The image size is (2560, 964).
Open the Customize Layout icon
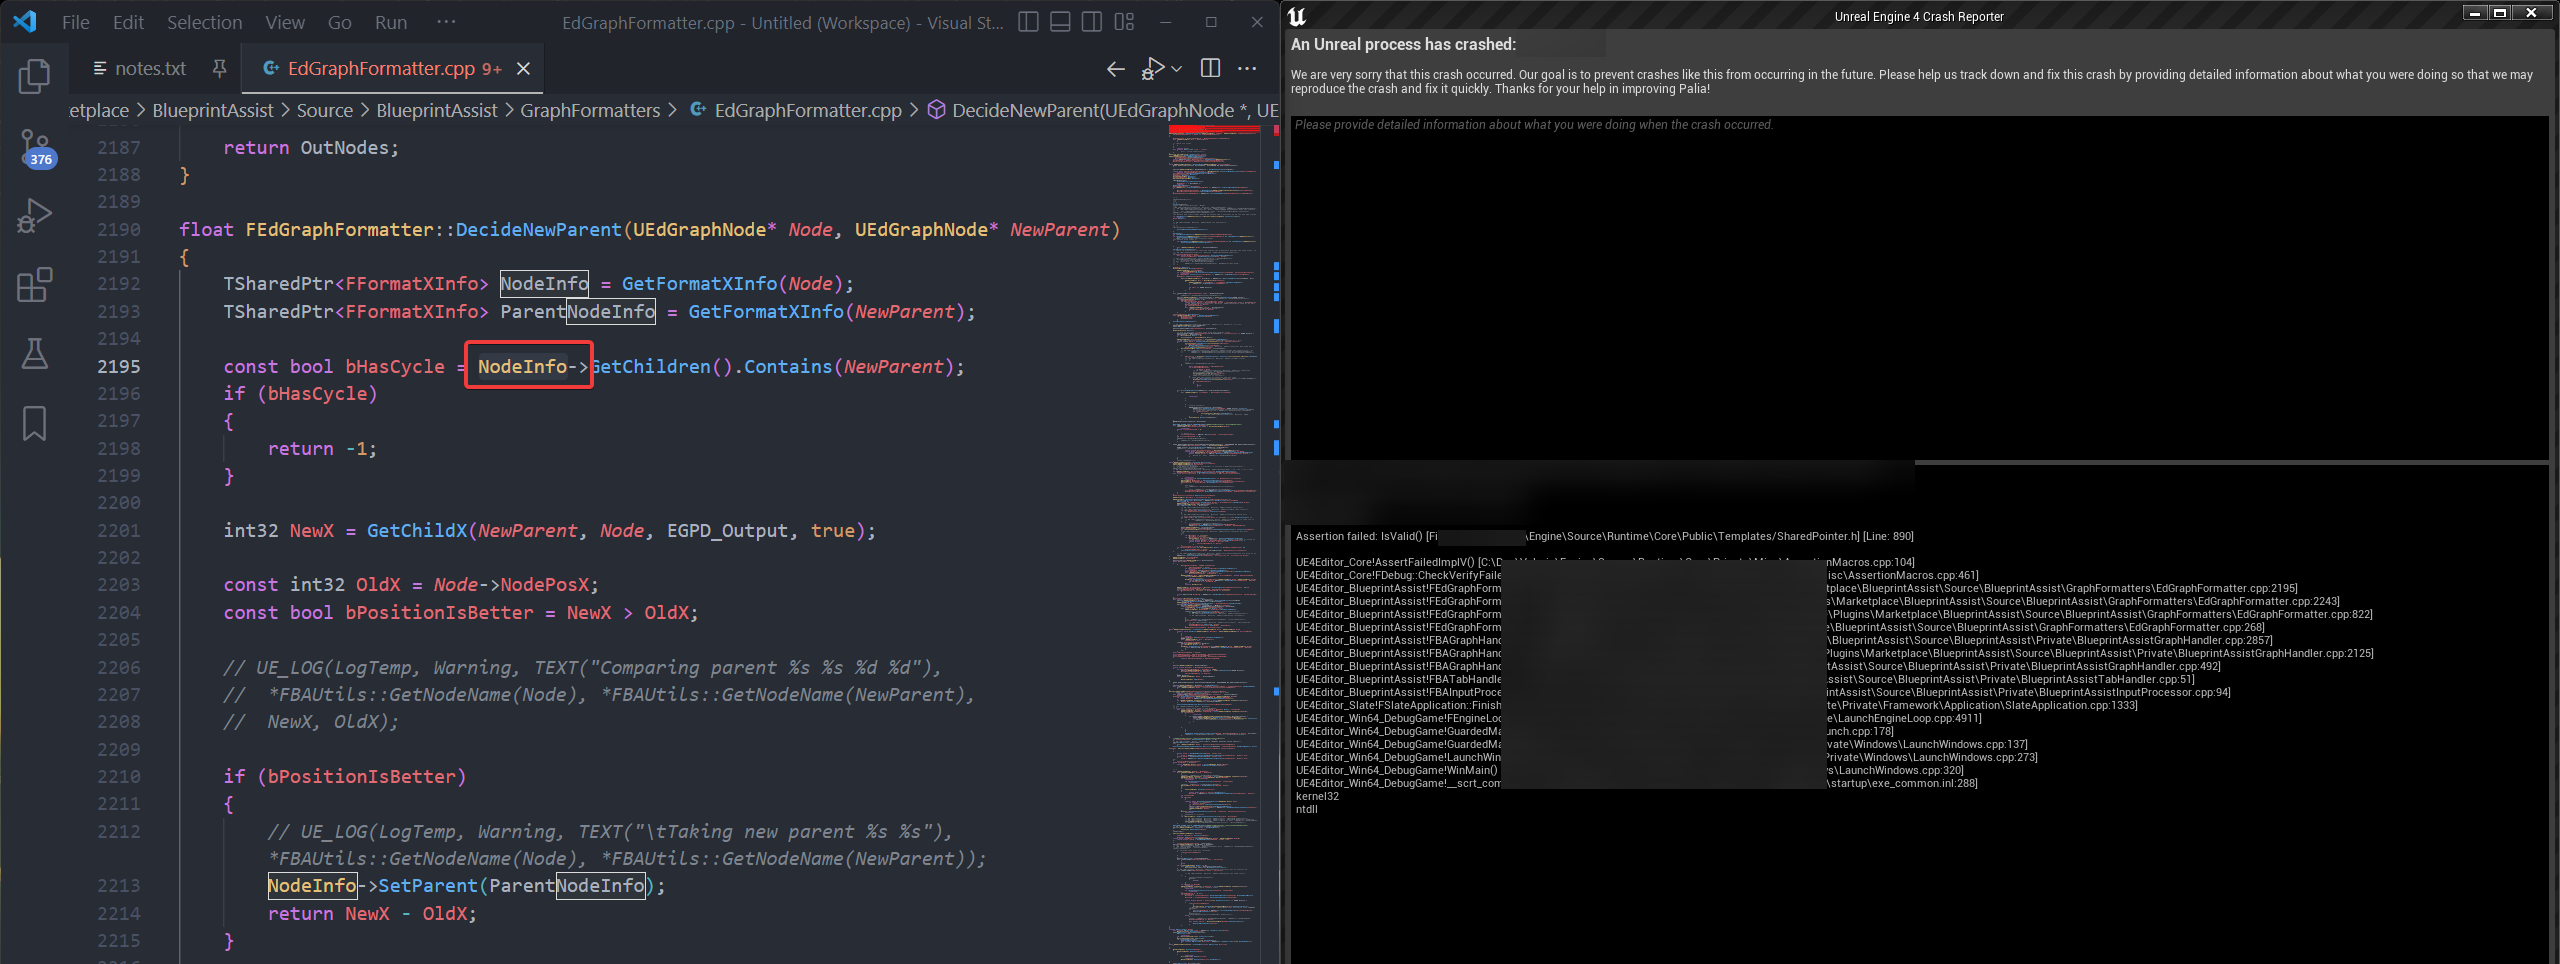pyautogui.click(x=1125, y=22)
